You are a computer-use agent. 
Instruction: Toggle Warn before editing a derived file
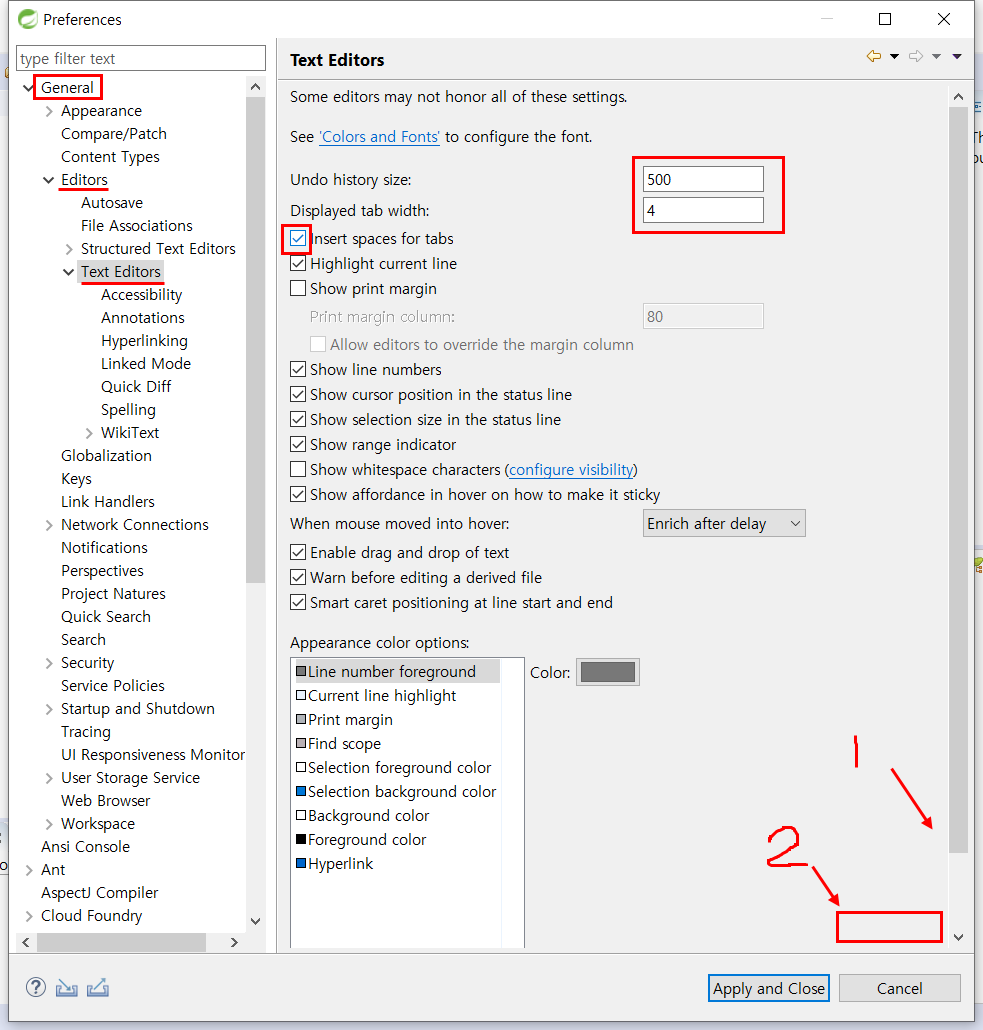point(298,577)
